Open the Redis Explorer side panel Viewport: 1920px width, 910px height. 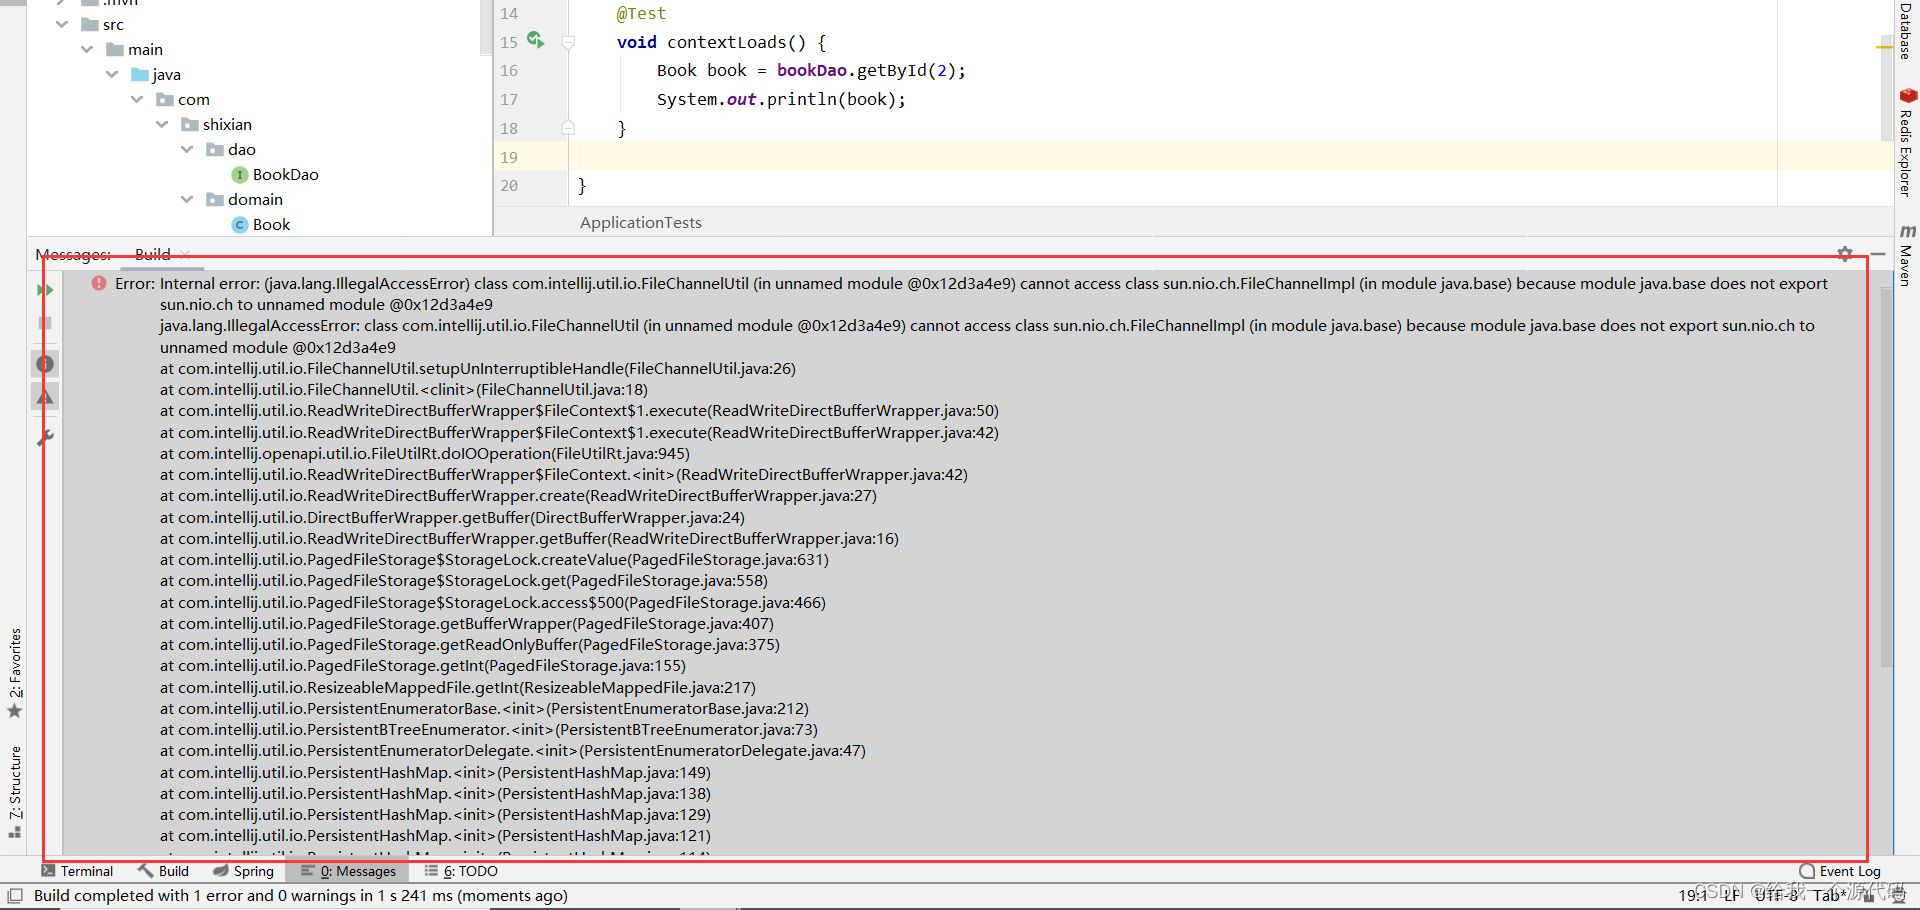(x=1906, y=142)
